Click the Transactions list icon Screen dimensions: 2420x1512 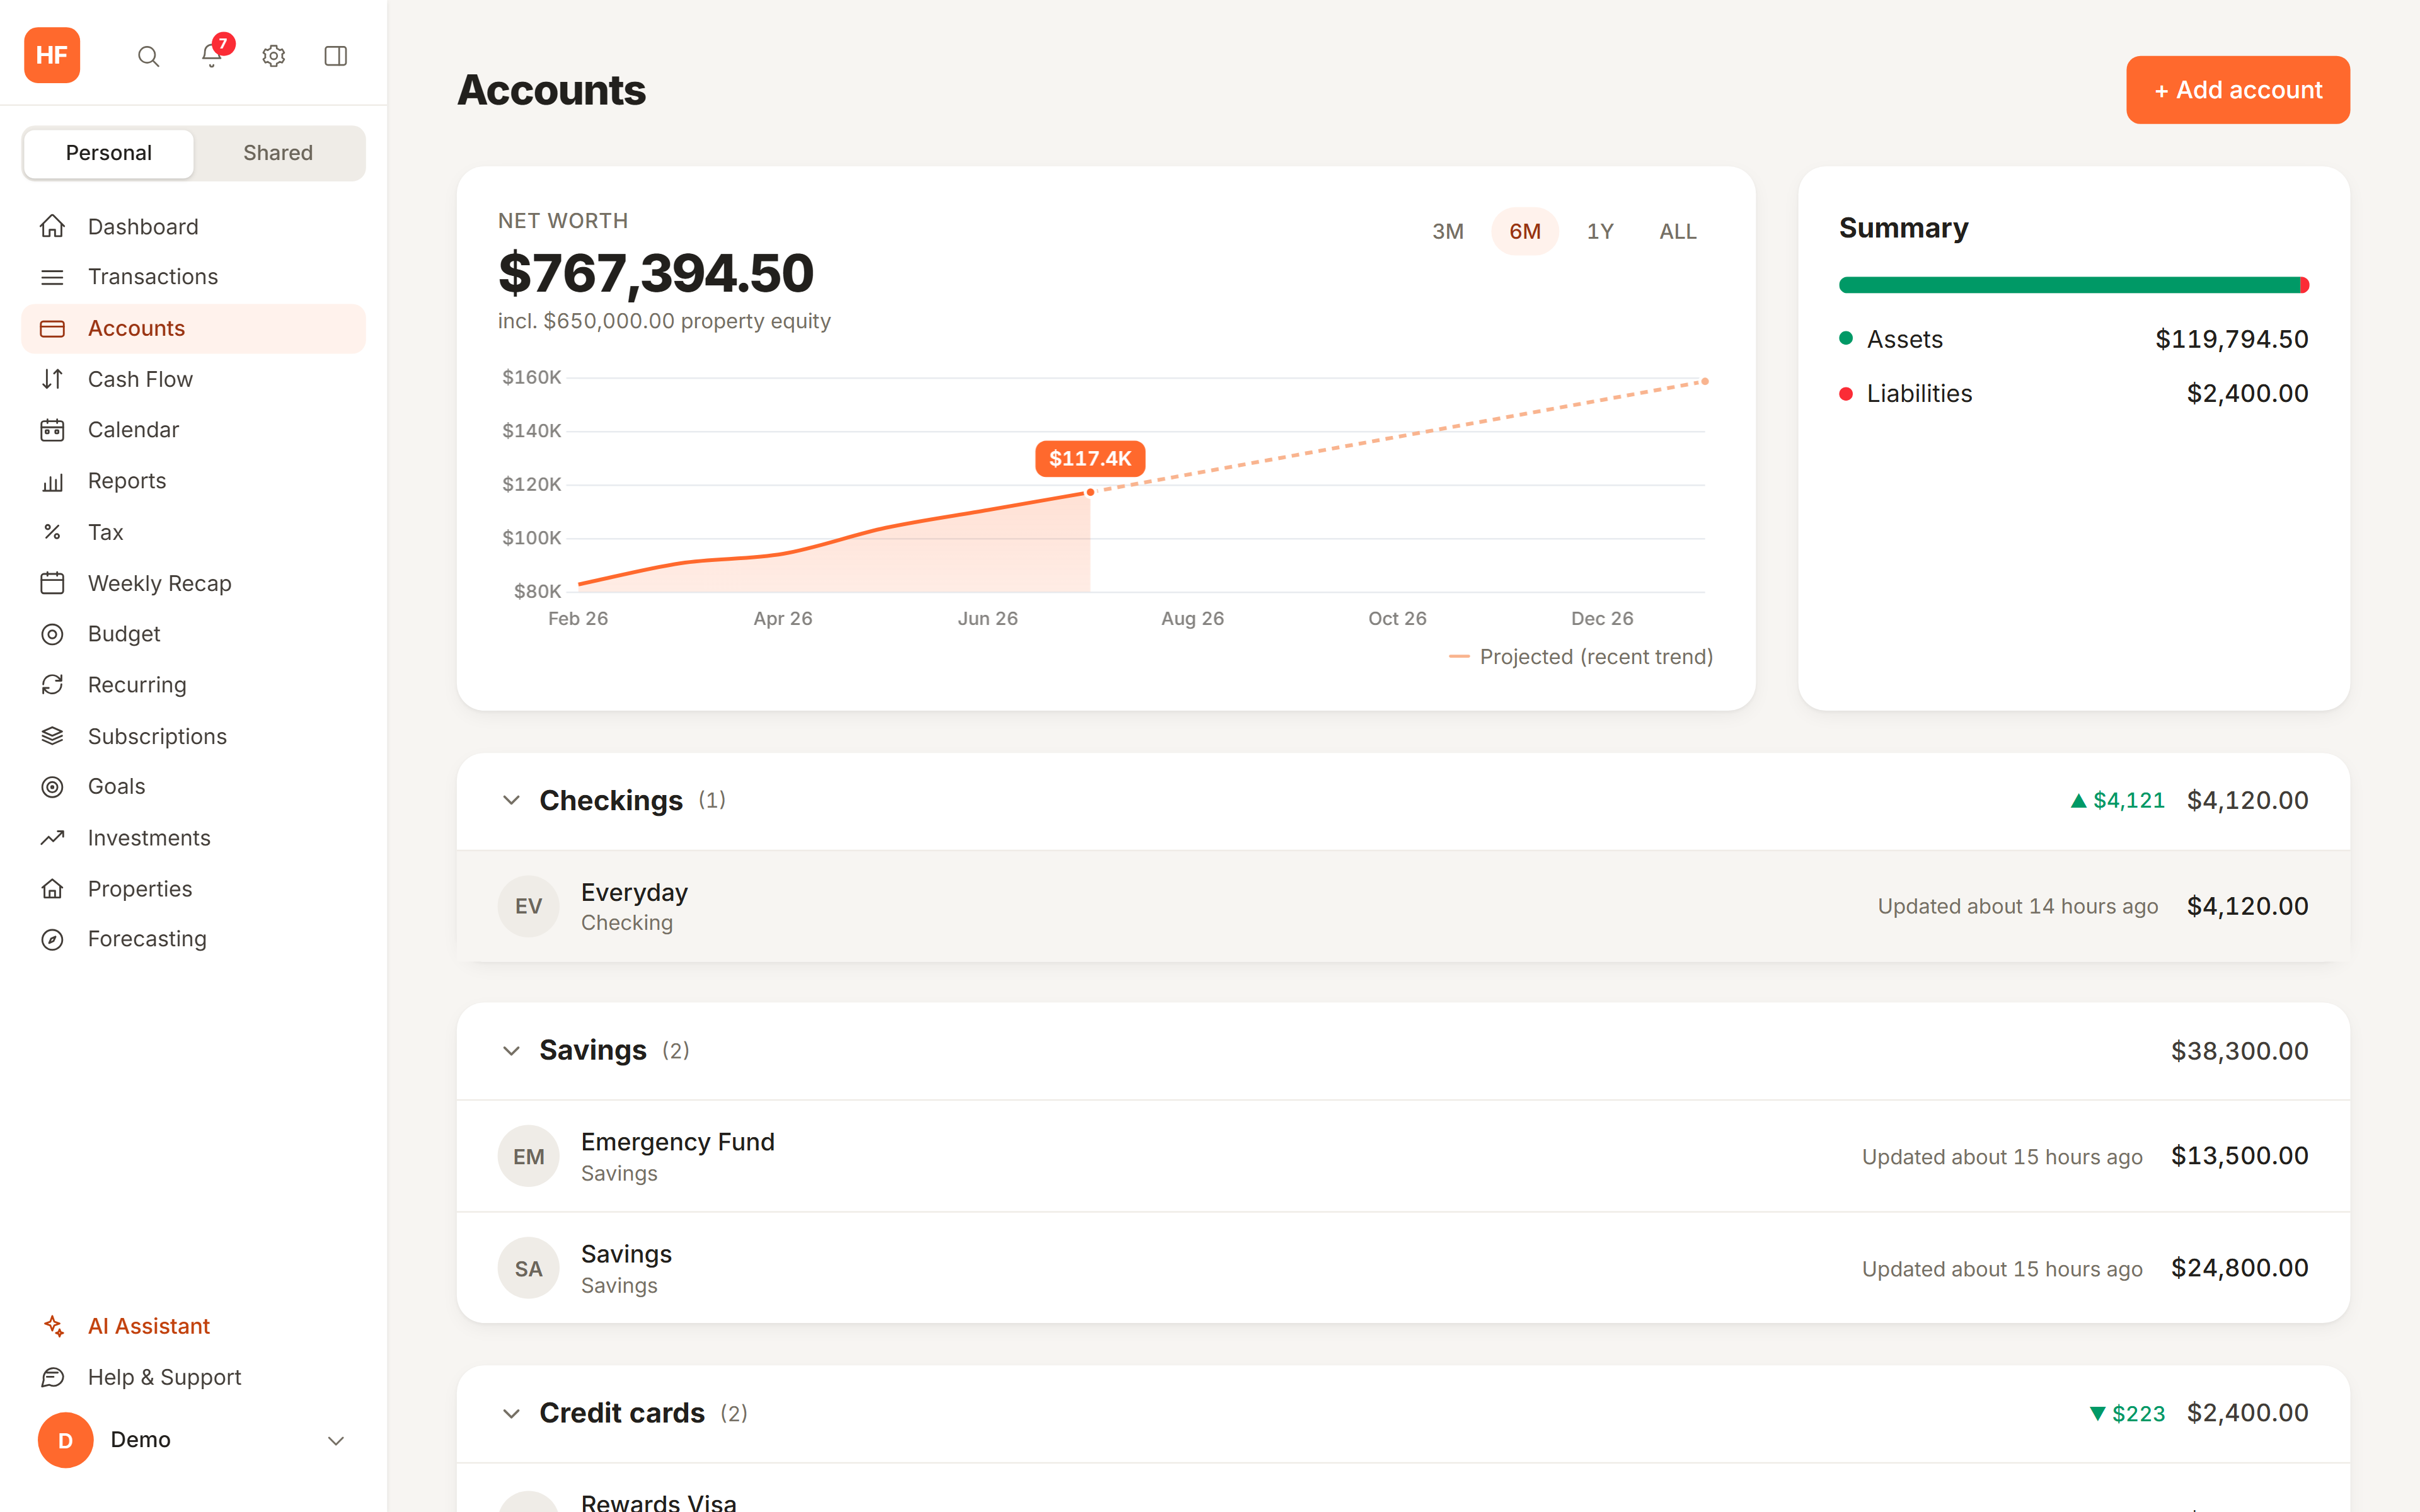(52, 277)
